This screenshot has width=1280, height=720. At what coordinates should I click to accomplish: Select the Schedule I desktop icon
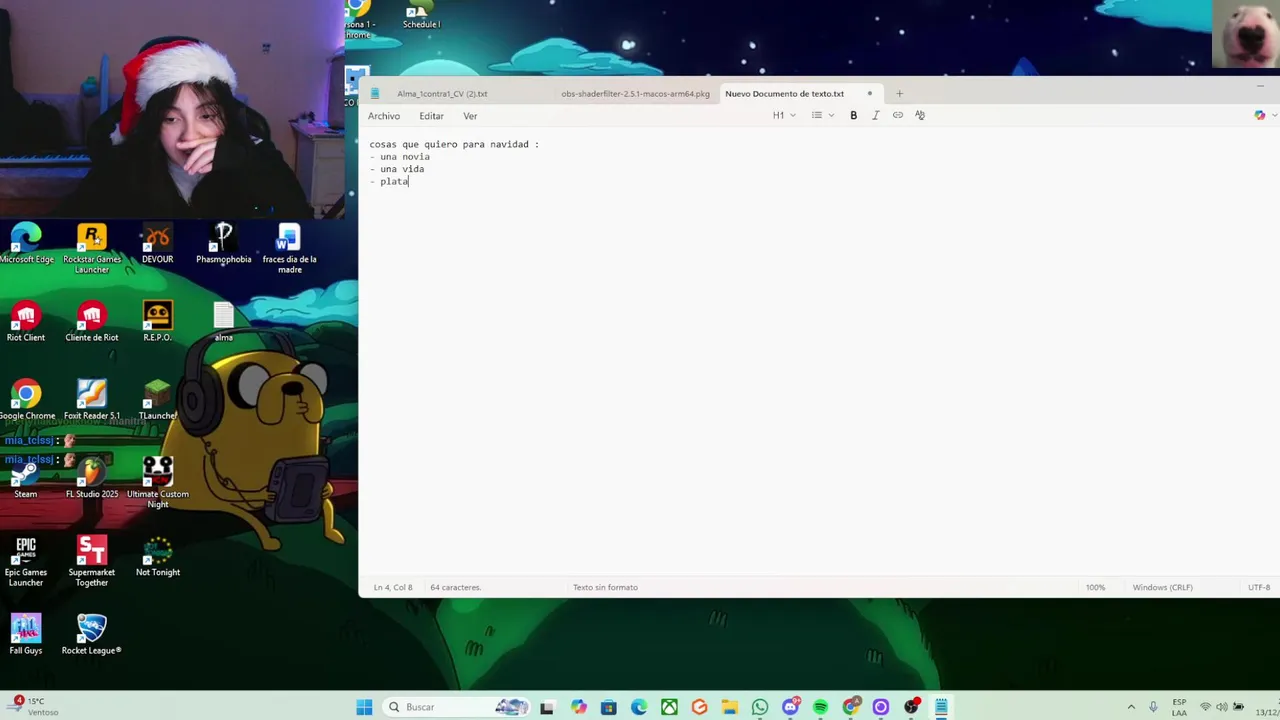(x=421, y=15)
